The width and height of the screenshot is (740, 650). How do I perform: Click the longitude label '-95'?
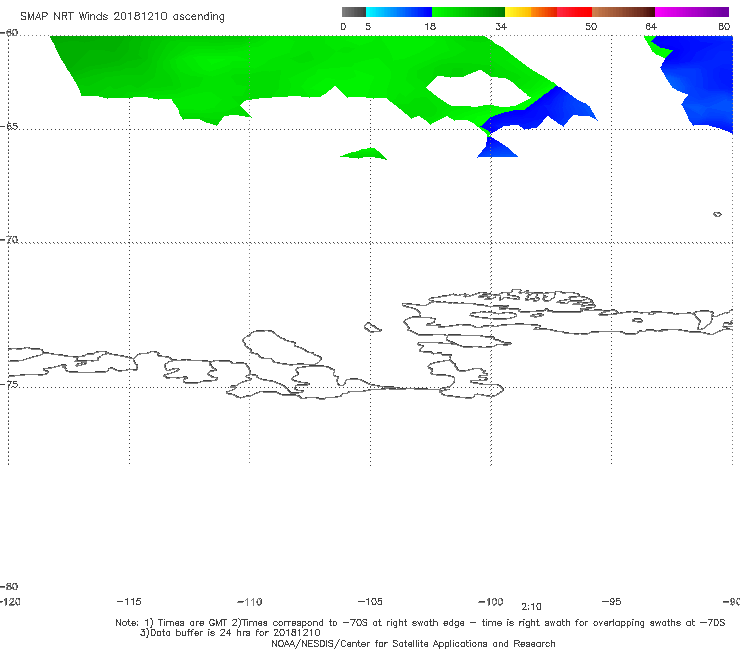coord(611,601)
